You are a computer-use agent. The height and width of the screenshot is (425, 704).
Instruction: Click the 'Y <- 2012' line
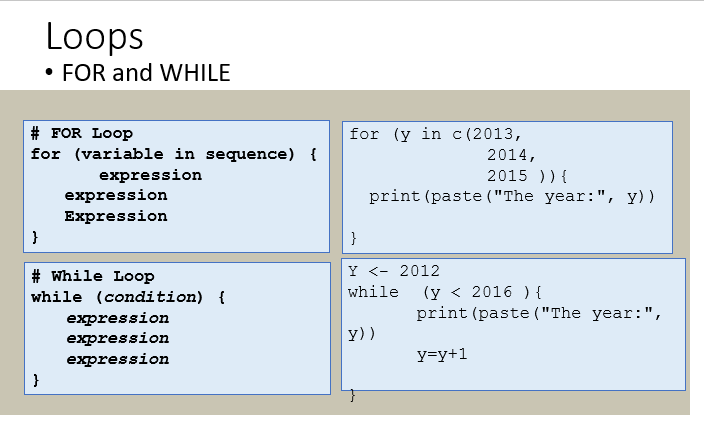tap(394, 271)
